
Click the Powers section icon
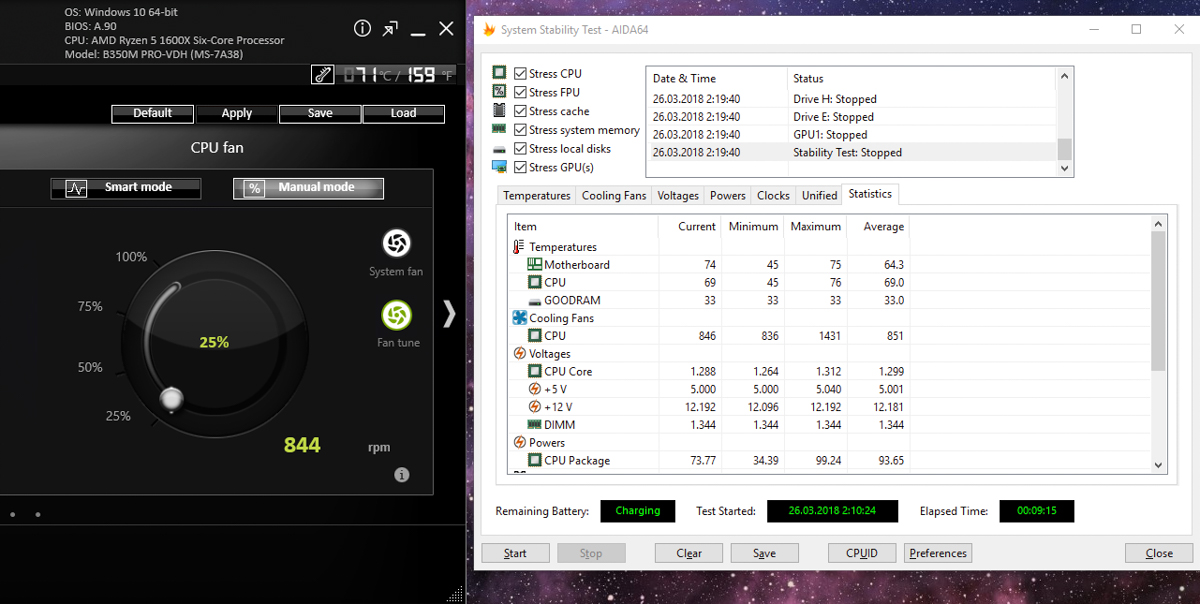coord(519,443)
